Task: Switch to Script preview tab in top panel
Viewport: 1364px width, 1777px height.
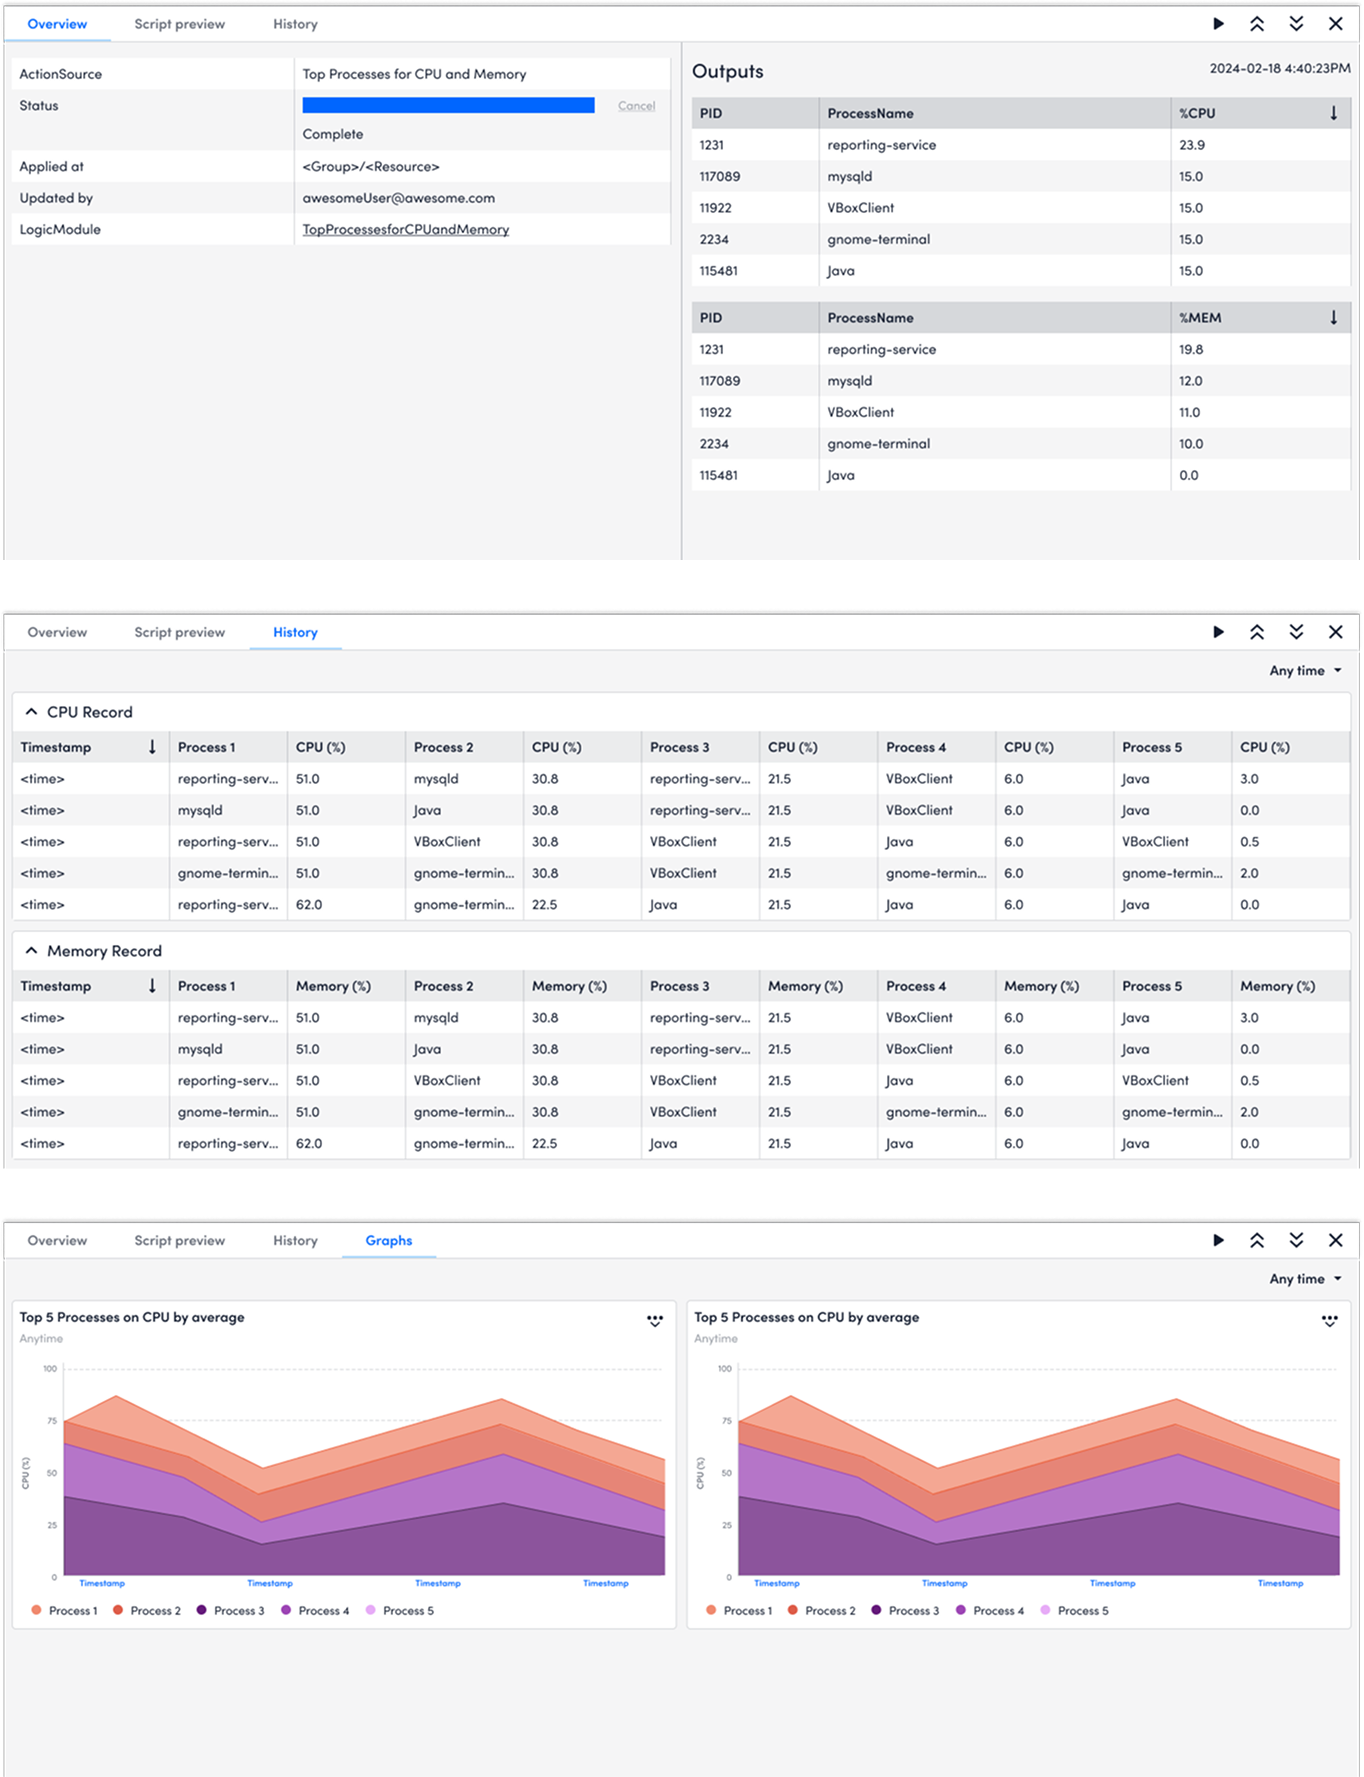Action: coord(179,24)
